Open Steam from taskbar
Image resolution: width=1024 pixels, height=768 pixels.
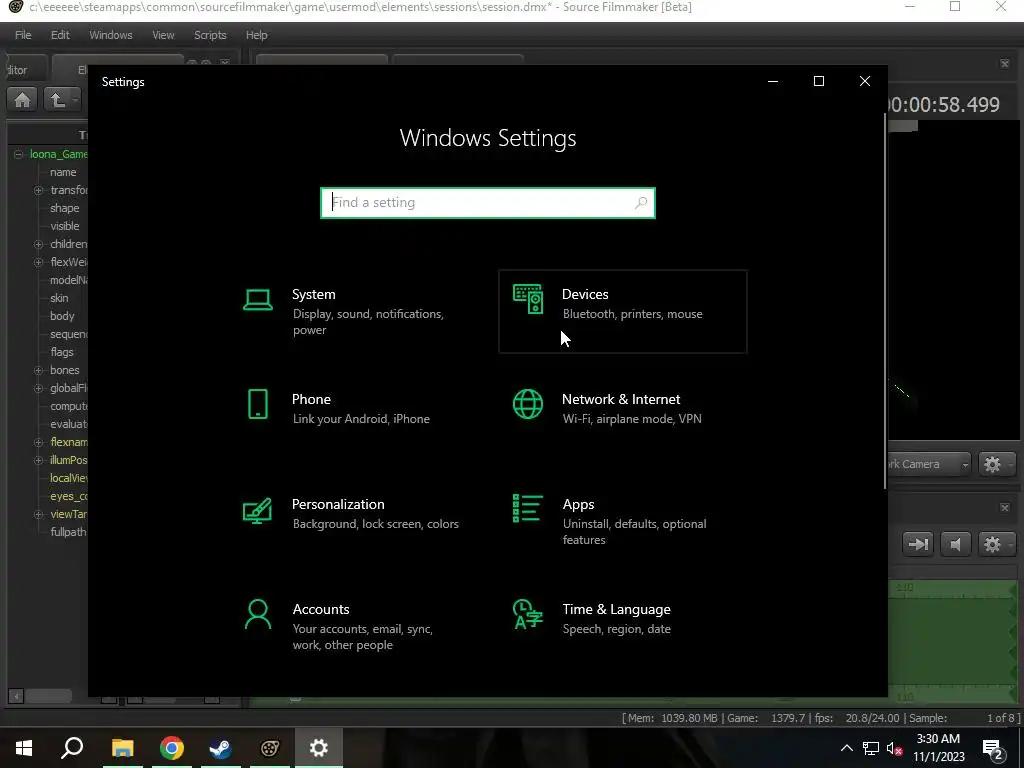point(220,748)
